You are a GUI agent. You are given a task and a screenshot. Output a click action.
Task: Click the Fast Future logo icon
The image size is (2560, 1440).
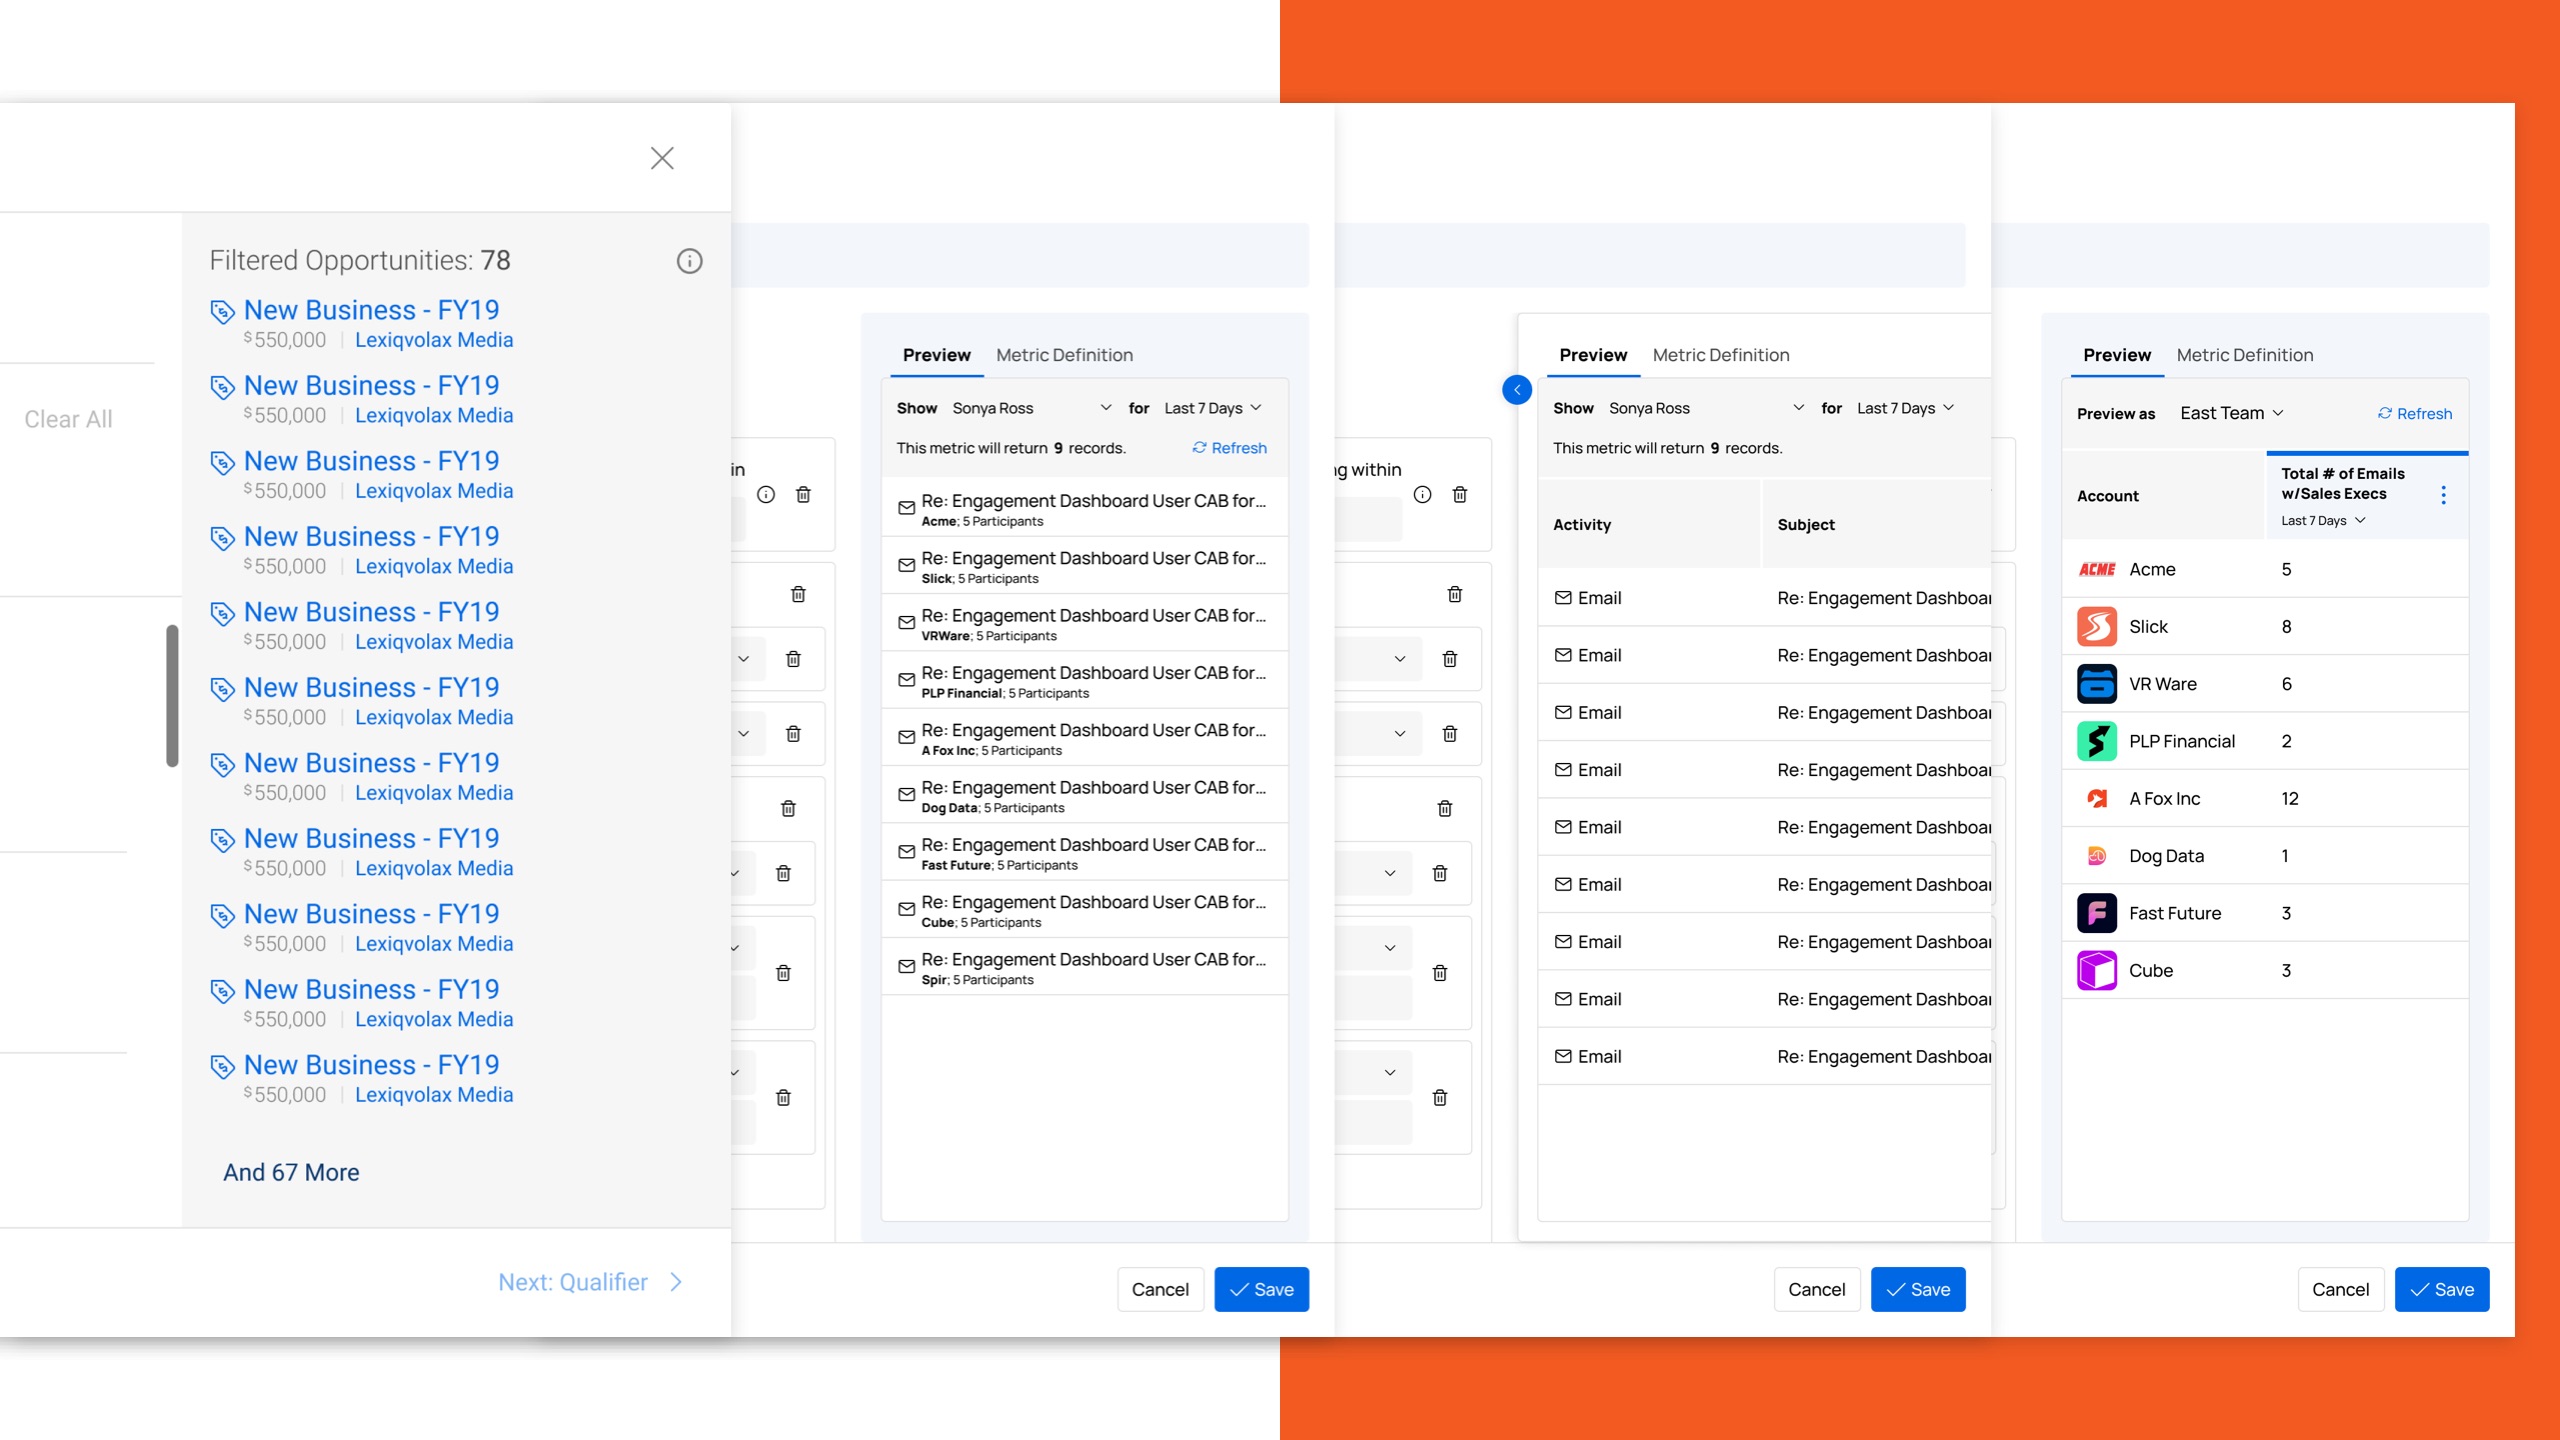click(x=2096, y=913)
